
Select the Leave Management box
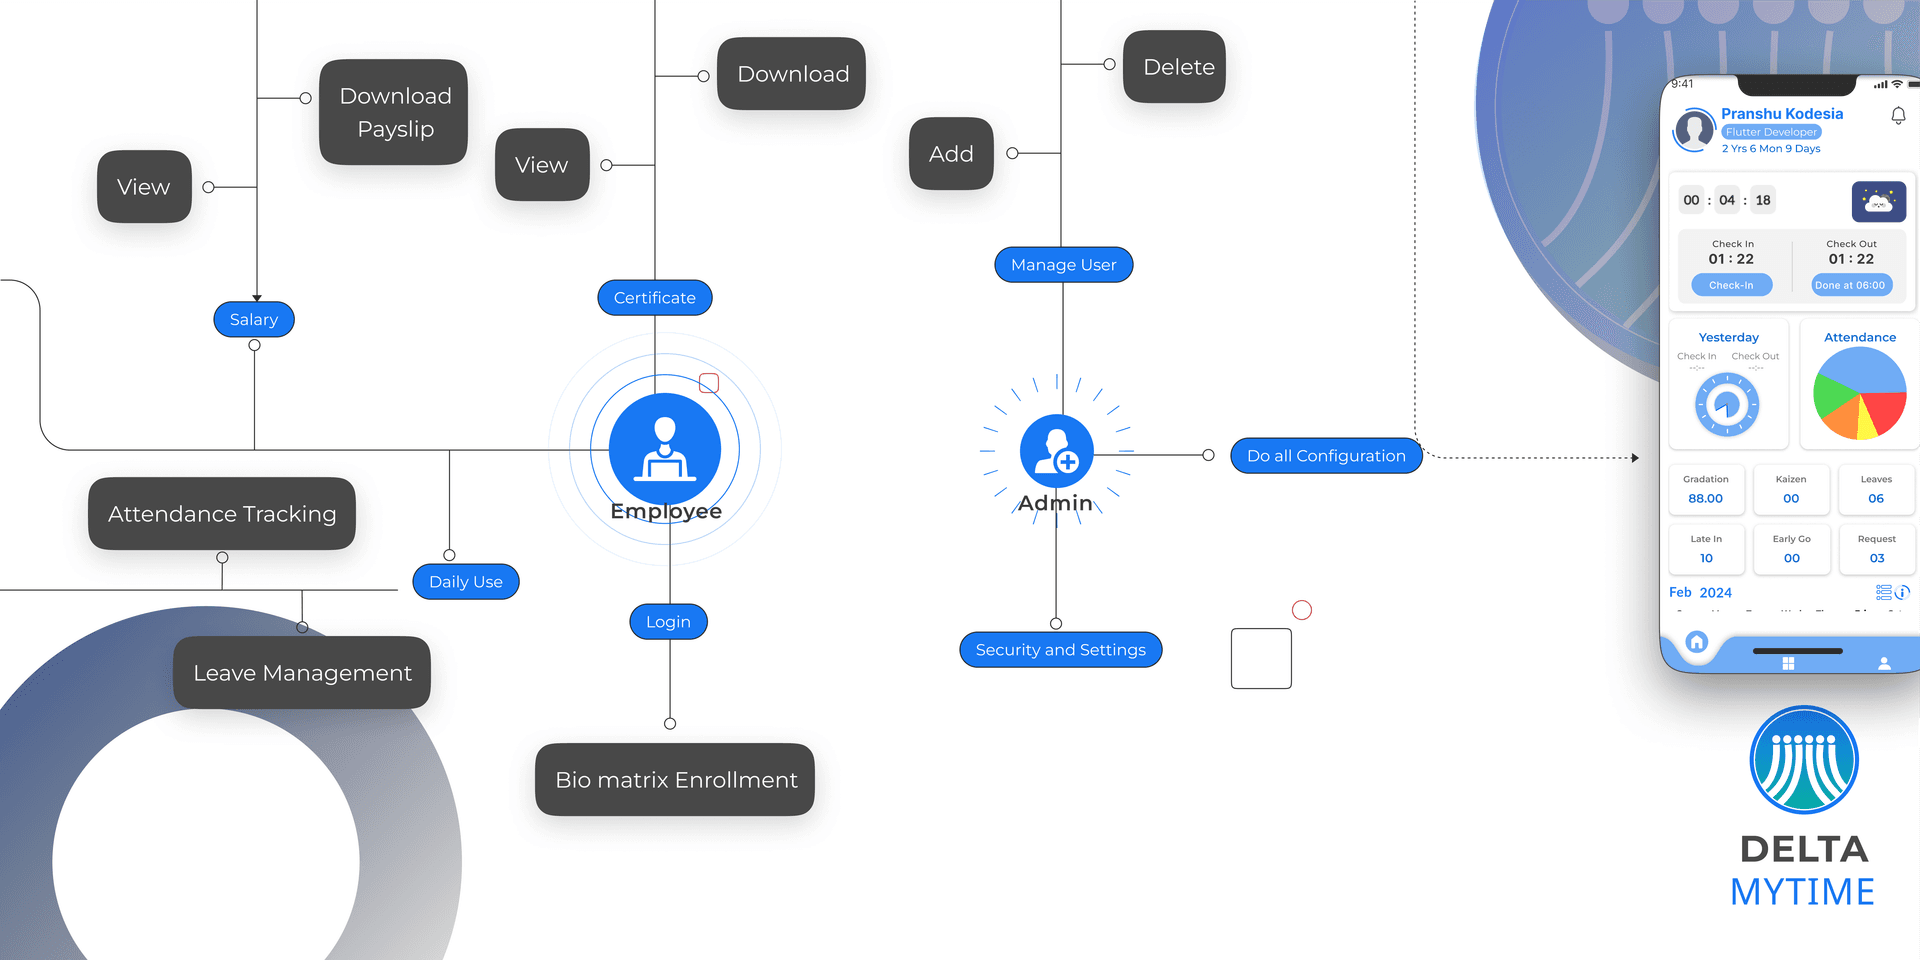301,672
